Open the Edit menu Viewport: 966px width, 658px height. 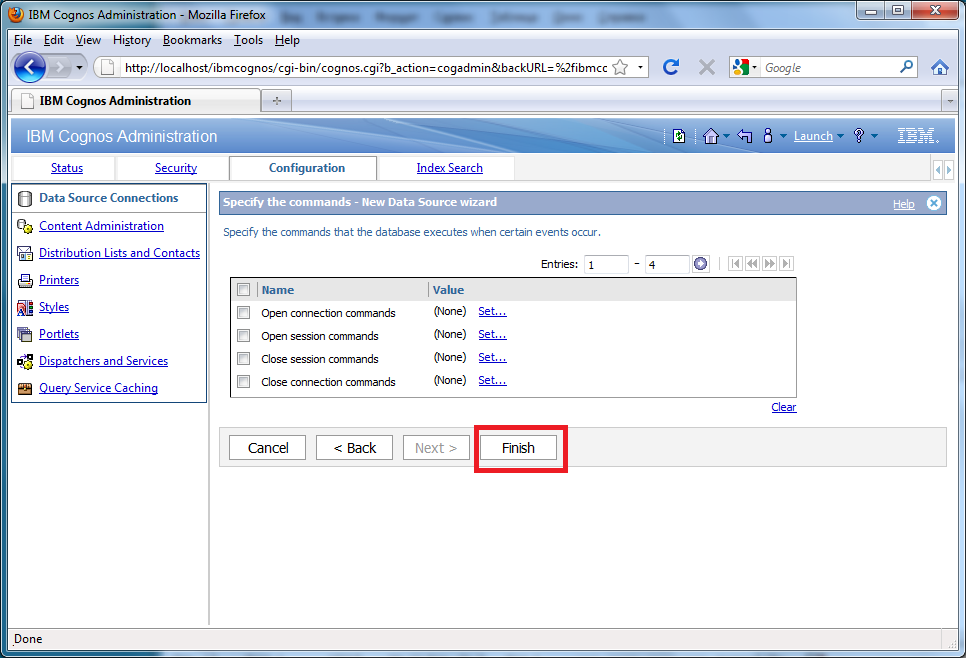pos(54,40)
